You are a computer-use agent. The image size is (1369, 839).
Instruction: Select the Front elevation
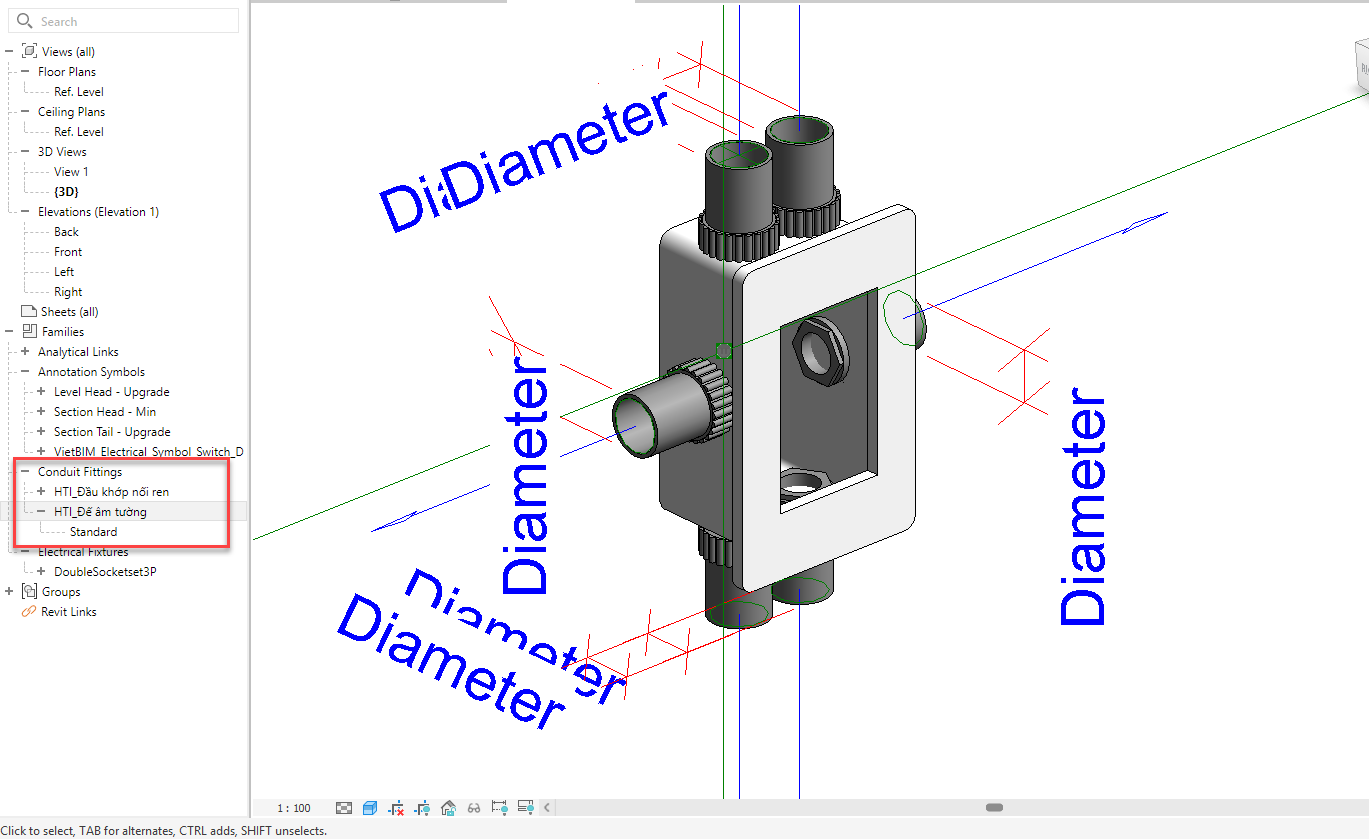tap(68, 251)
